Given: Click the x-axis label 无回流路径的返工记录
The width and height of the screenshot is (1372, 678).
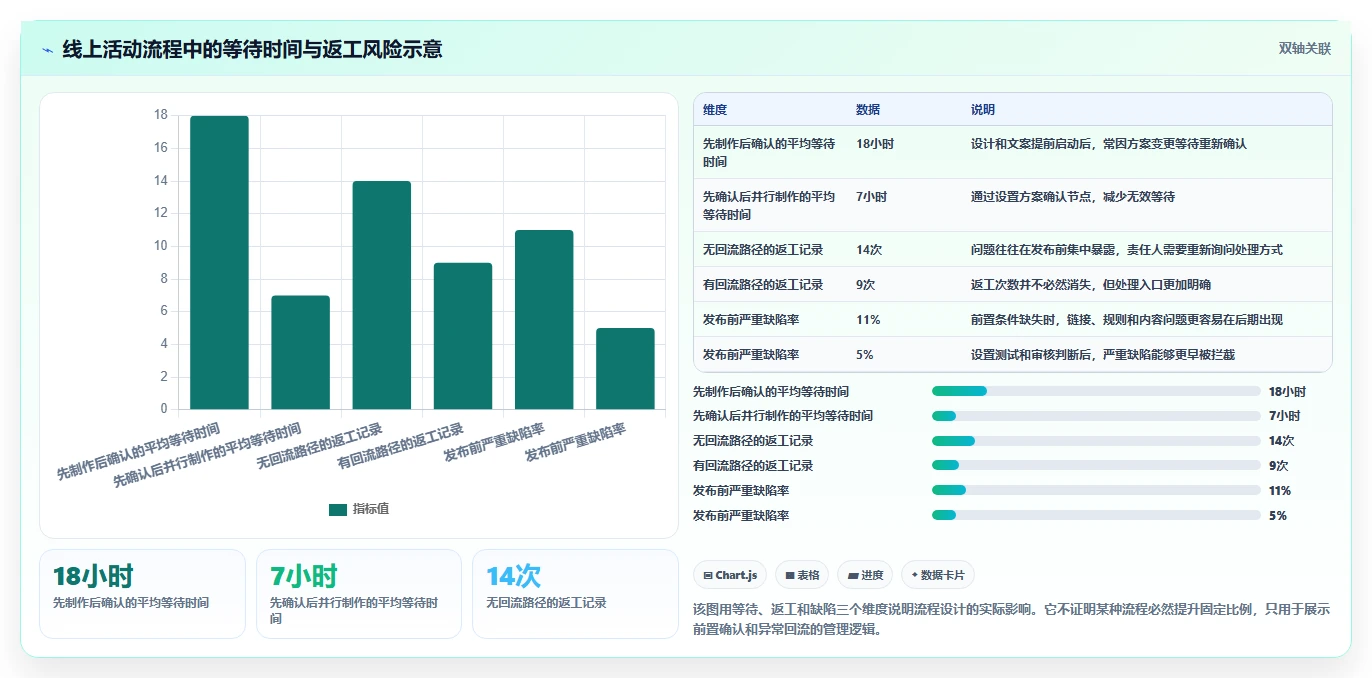Looking at the screenshot, I should [320, 446].
